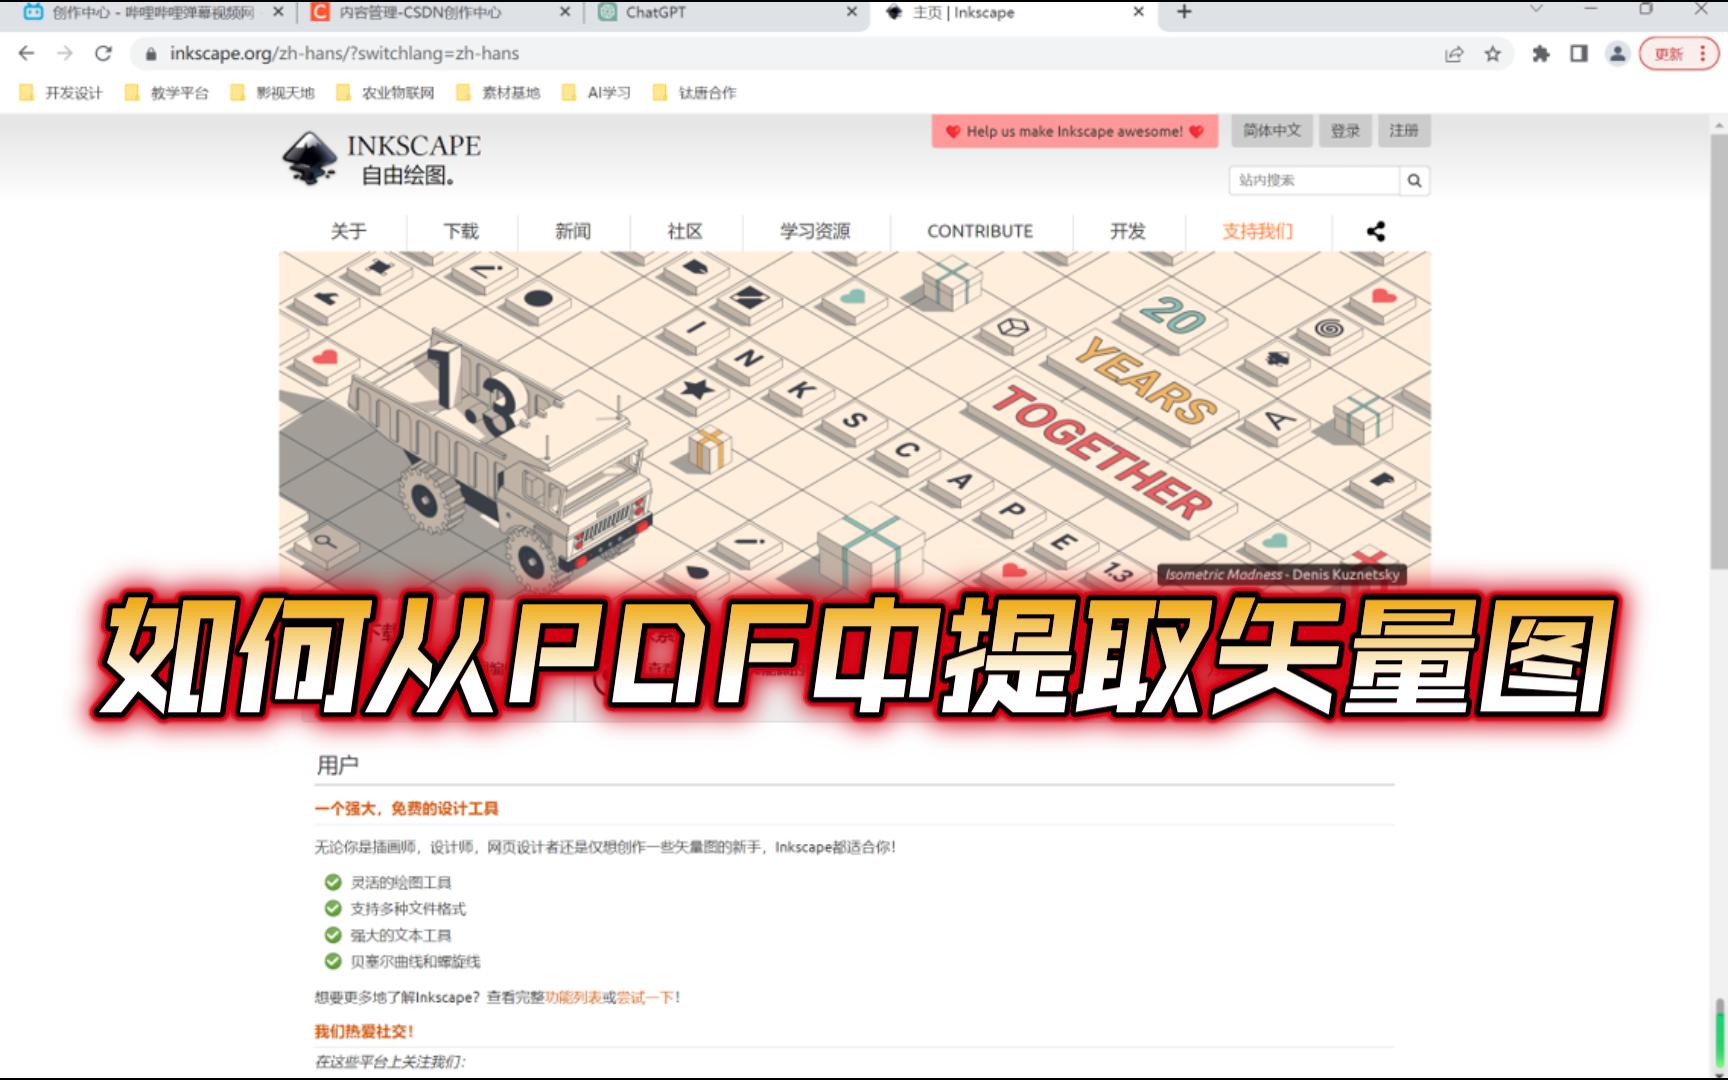This screenshot has height=1080, width=1728.
Task: Open the 影视天地 bookmark folder
Action: (x=273, y=93)
